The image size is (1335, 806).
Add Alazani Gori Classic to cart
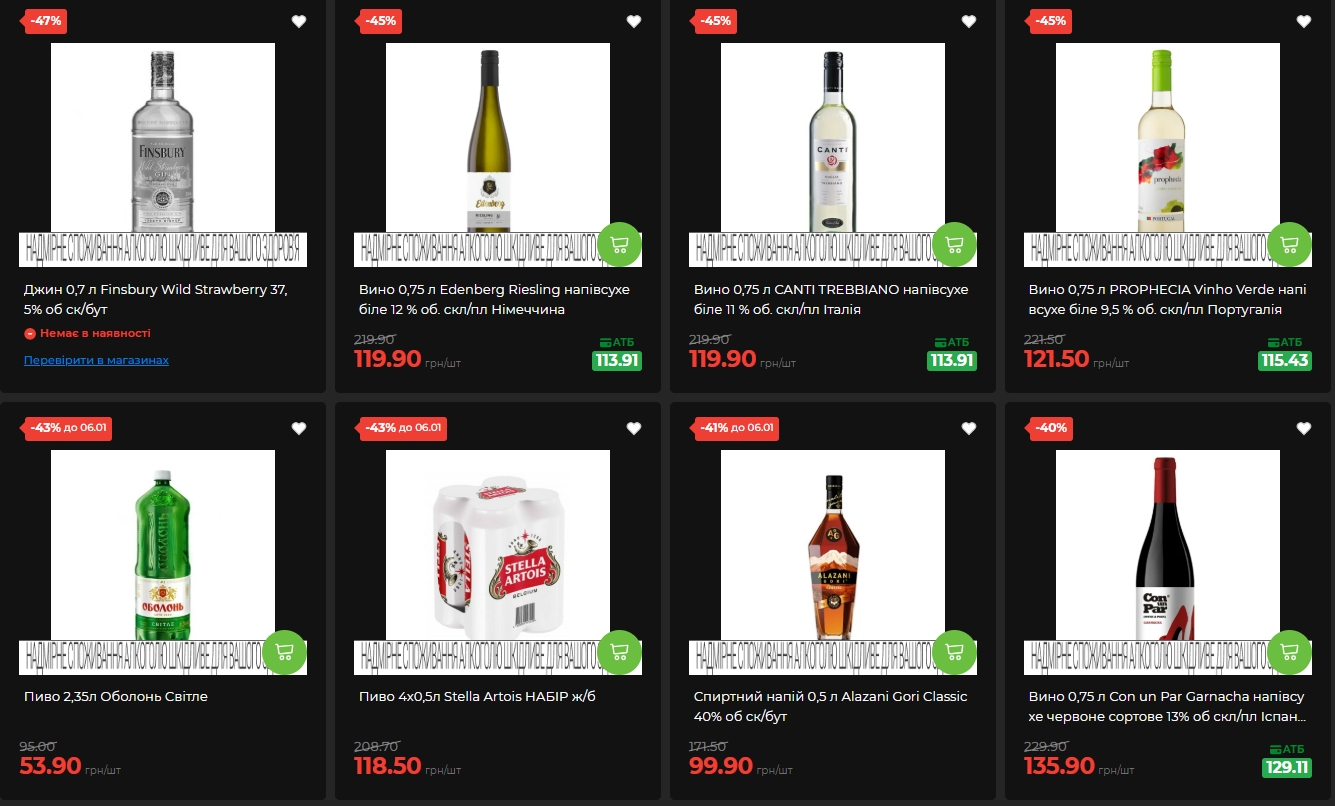pyautogui.click(x=954, y=652)
